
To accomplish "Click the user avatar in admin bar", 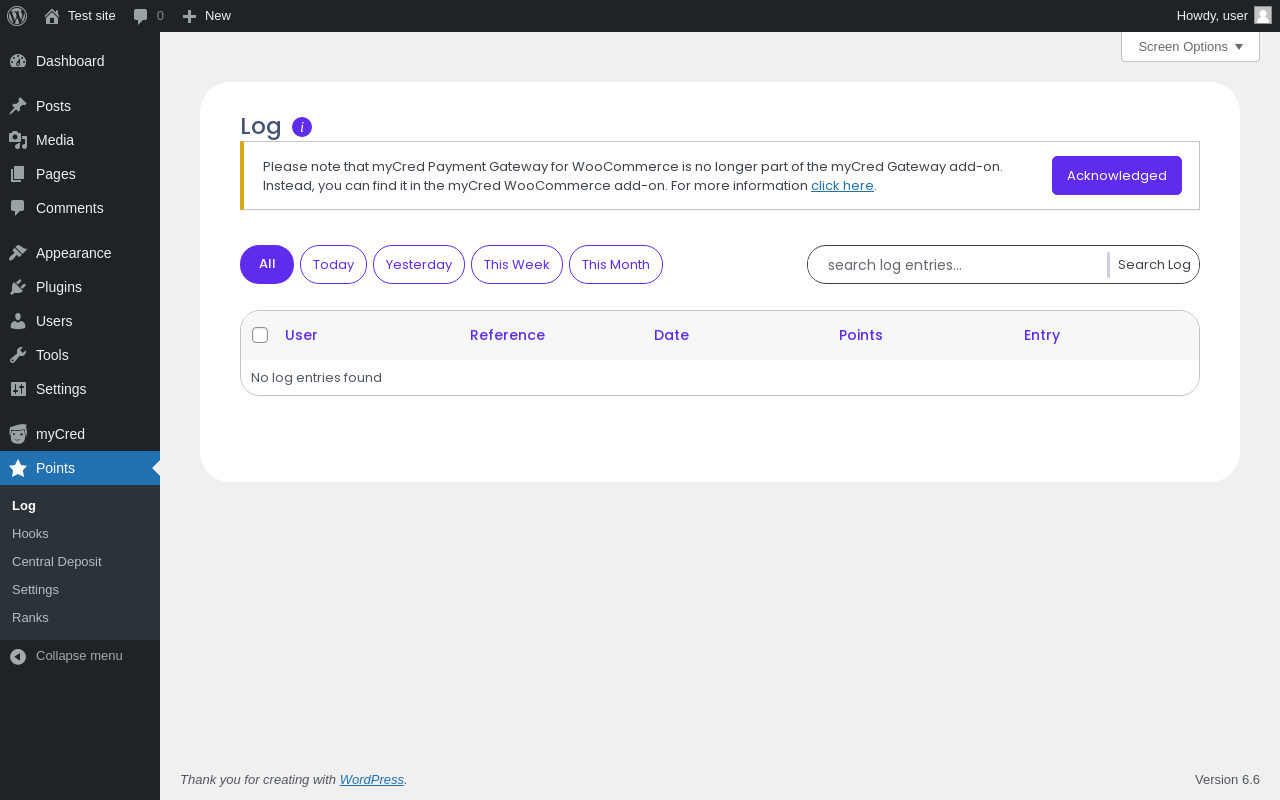I will [1263, 15].
